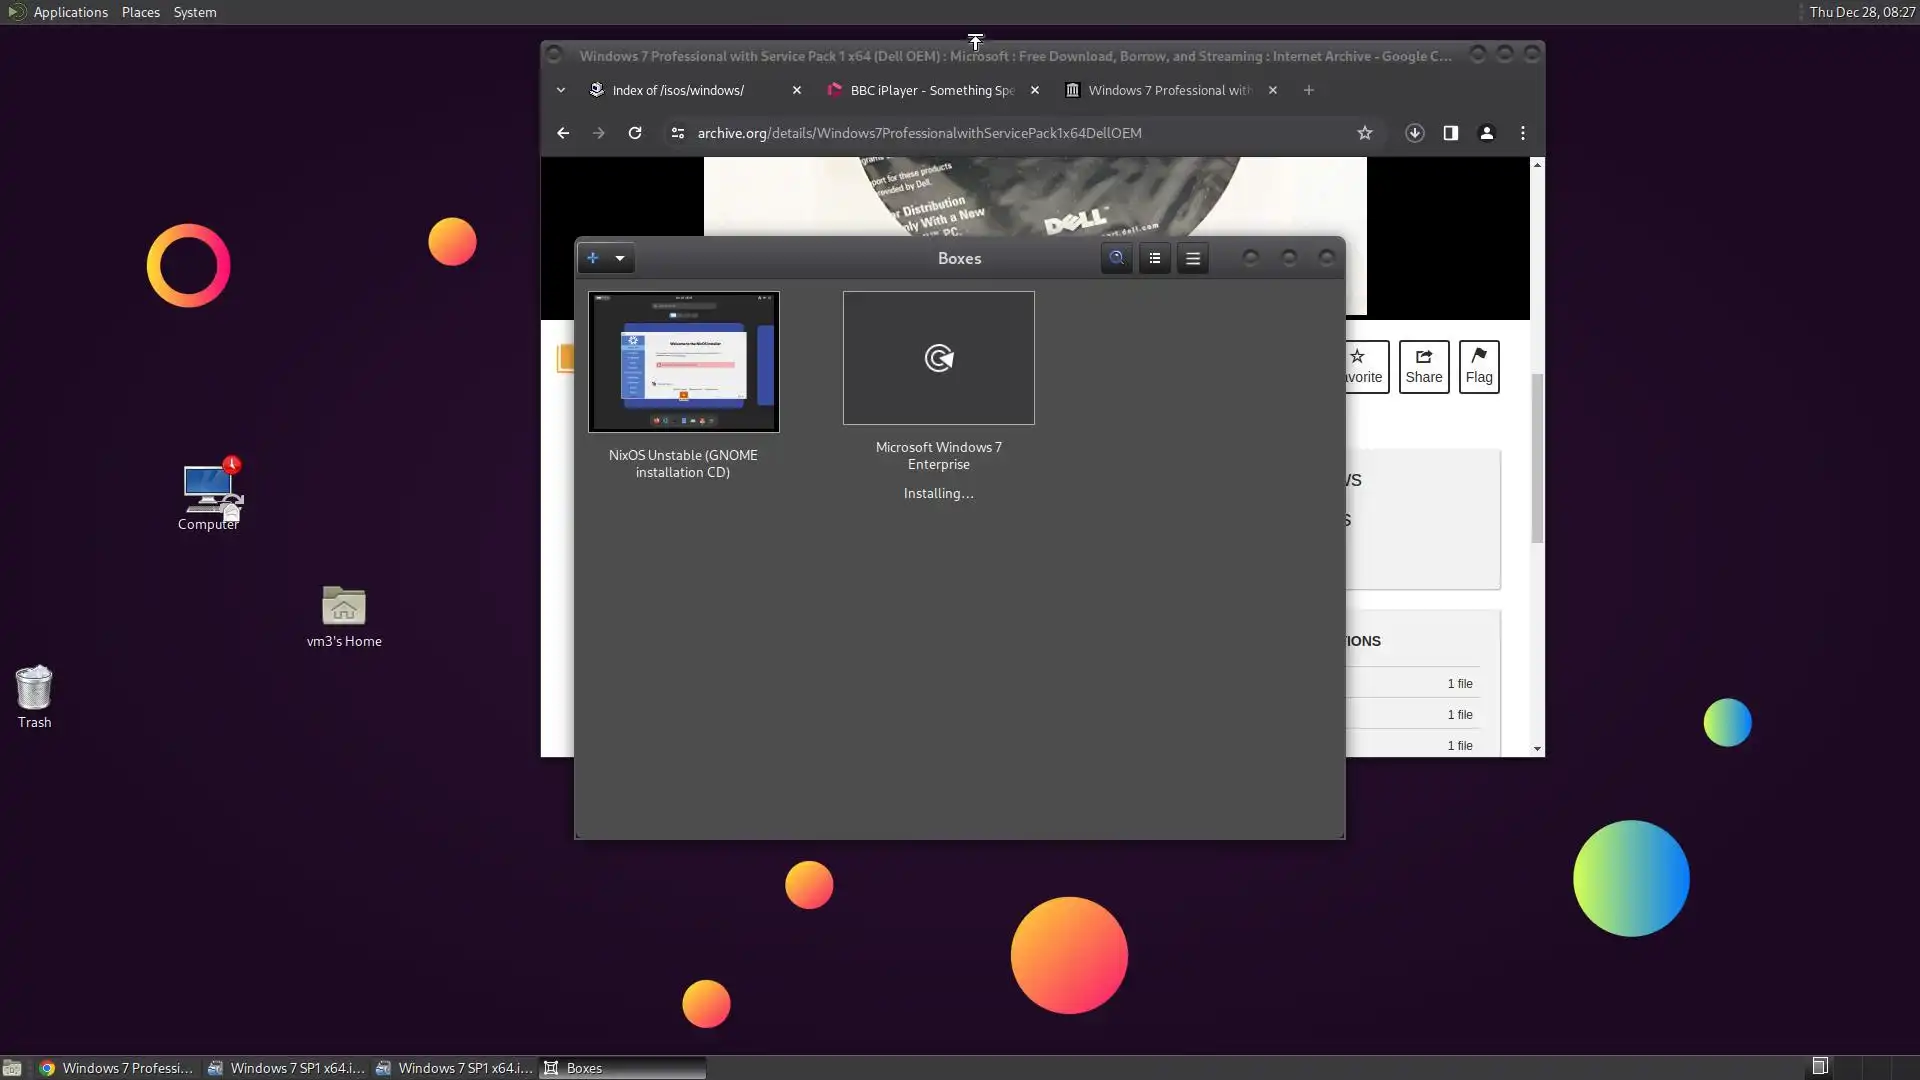Toggle the Boxes search button
This screenshot has width=1920, height=1080.
pos(1116,258)
